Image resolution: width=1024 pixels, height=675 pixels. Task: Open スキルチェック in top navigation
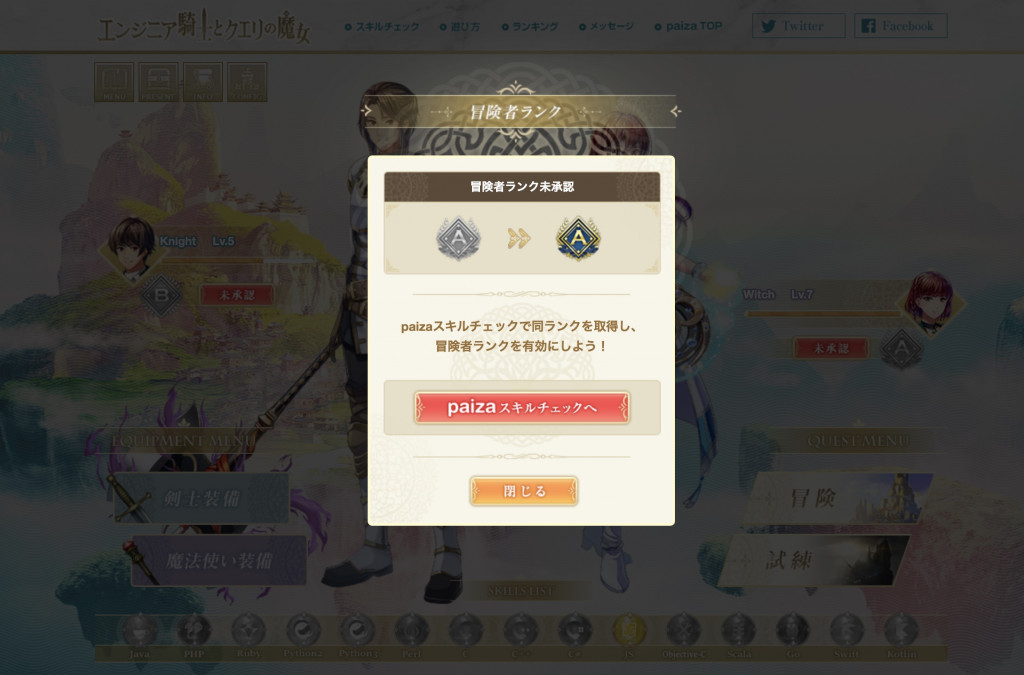pos(382,27)
